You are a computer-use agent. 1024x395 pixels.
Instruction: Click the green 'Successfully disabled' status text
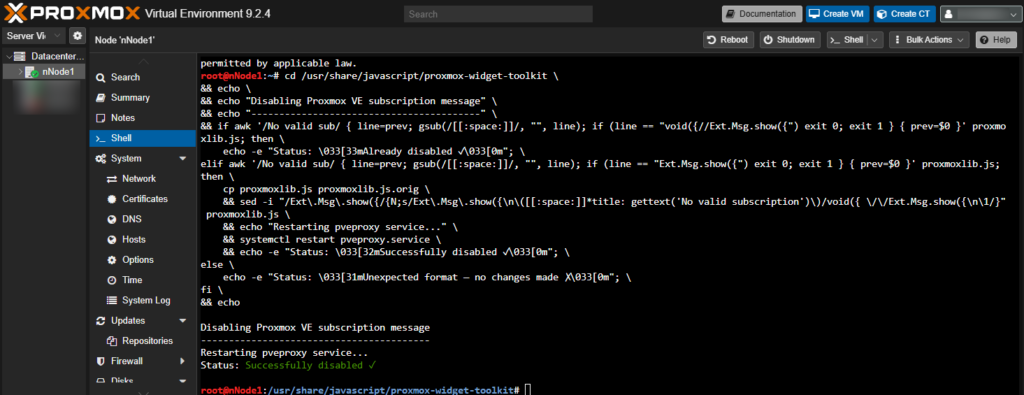[311, 365]
